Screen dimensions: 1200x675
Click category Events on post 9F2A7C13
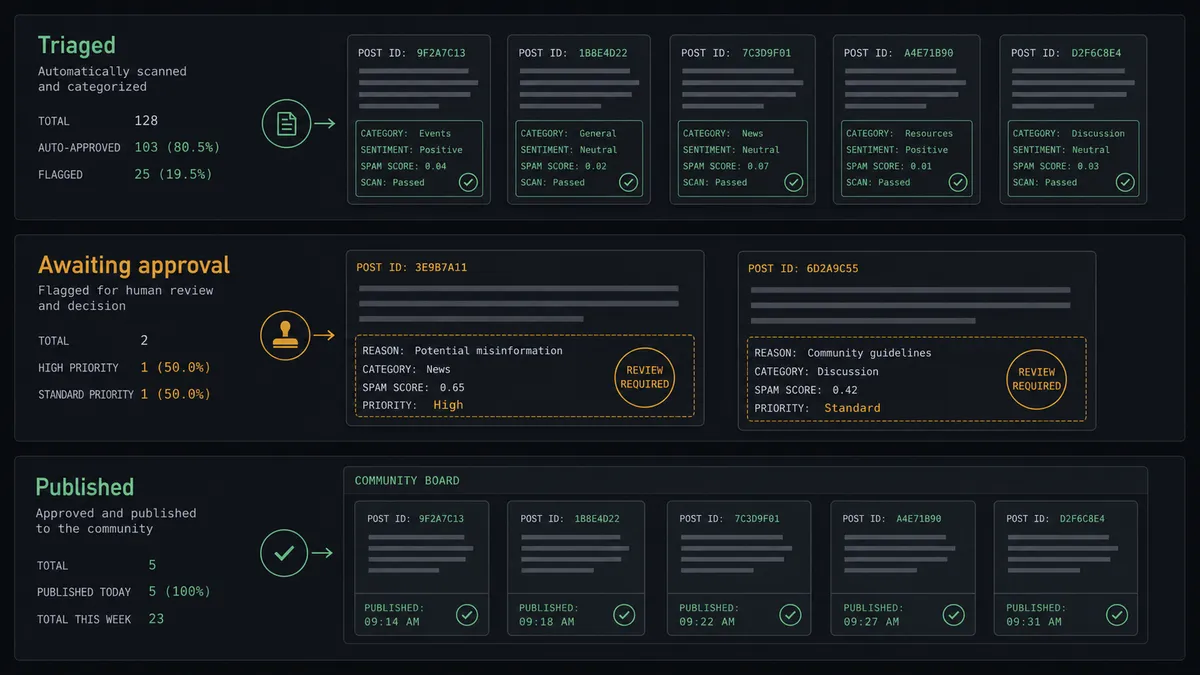pos(435,133)
